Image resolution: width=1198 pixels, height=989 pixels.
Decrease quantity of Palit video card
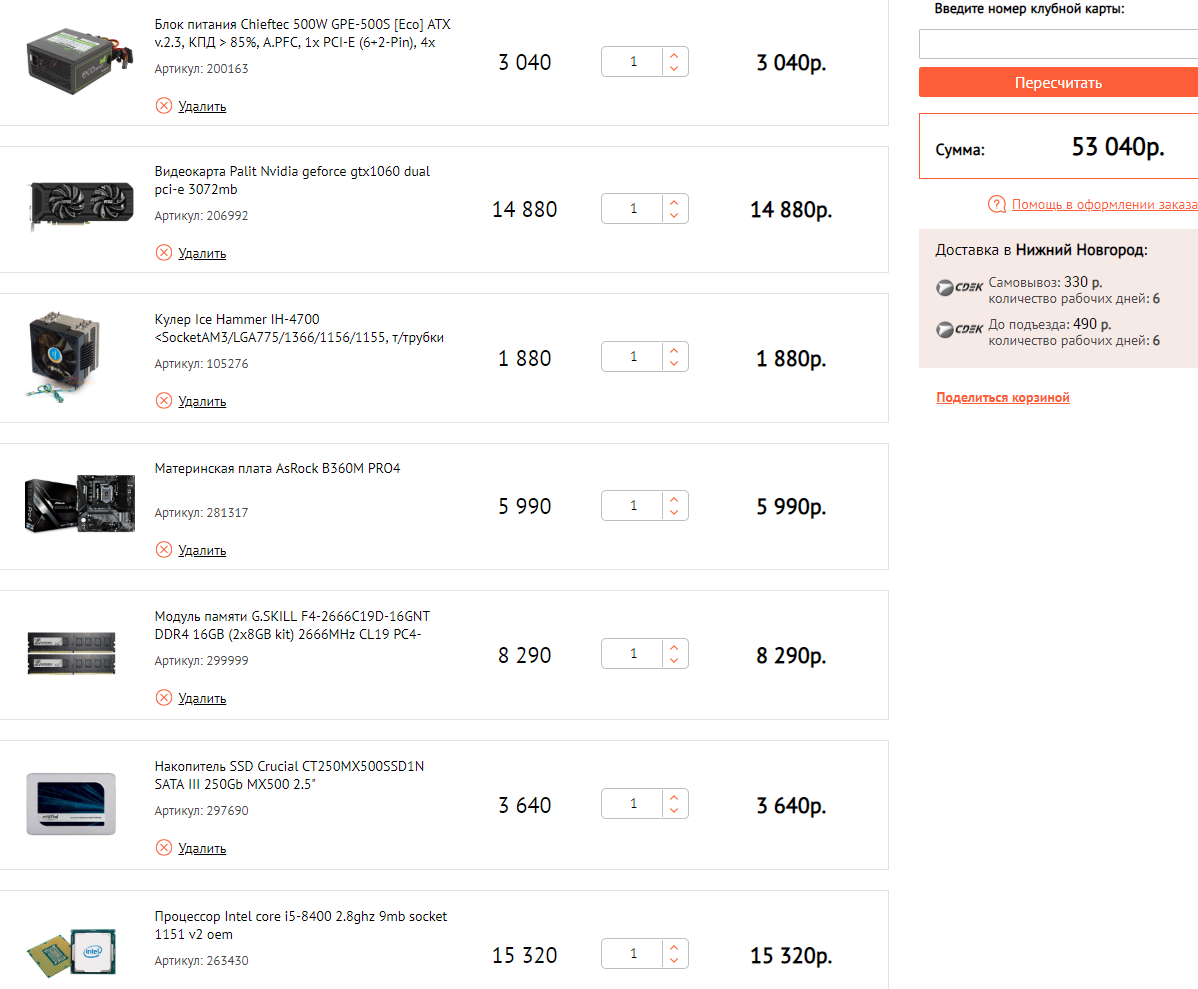[x=674, y=216]
